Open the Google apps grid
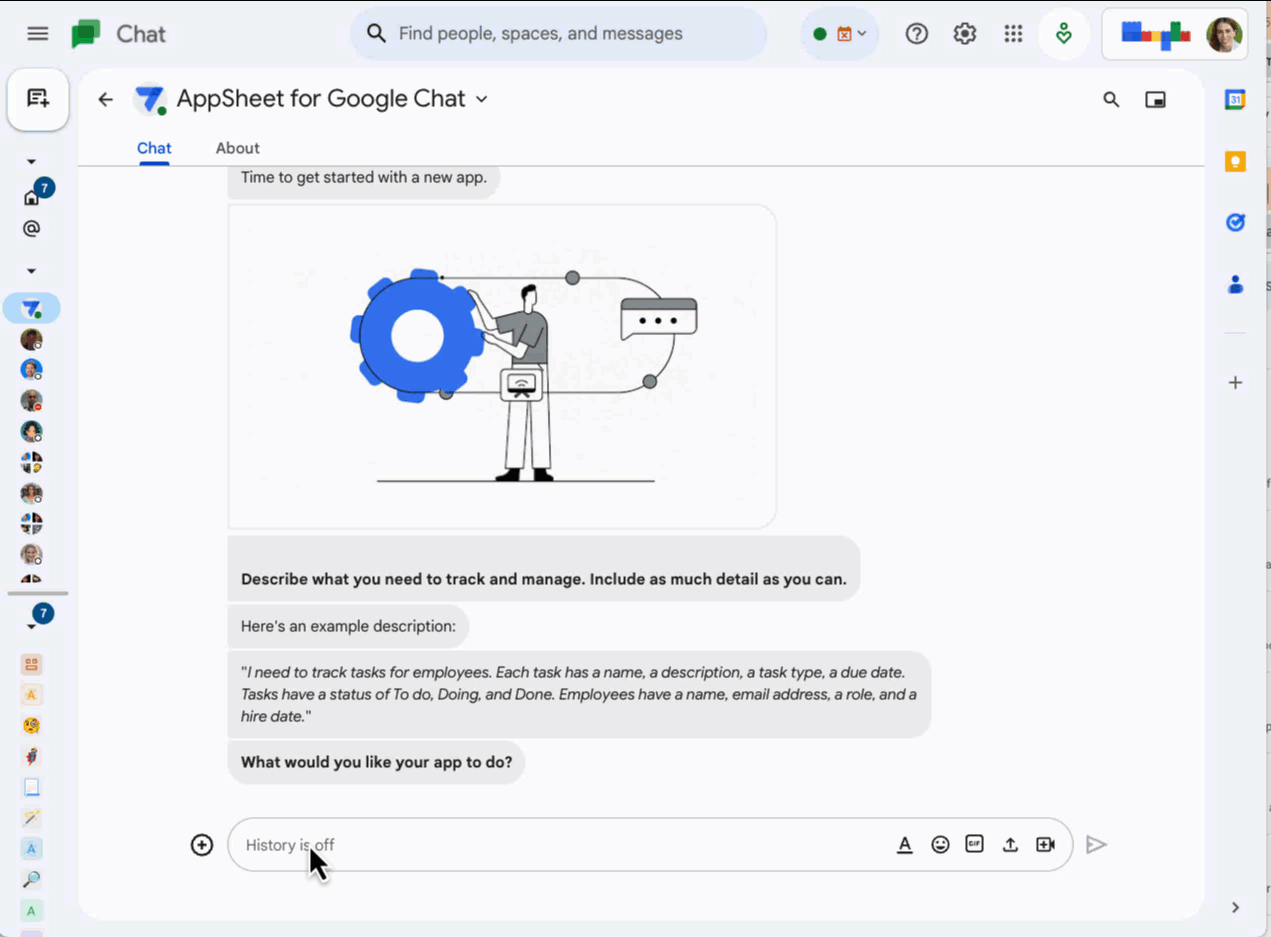The width and height of the screenshot is (1271, 937). [x=1013, y=34]
